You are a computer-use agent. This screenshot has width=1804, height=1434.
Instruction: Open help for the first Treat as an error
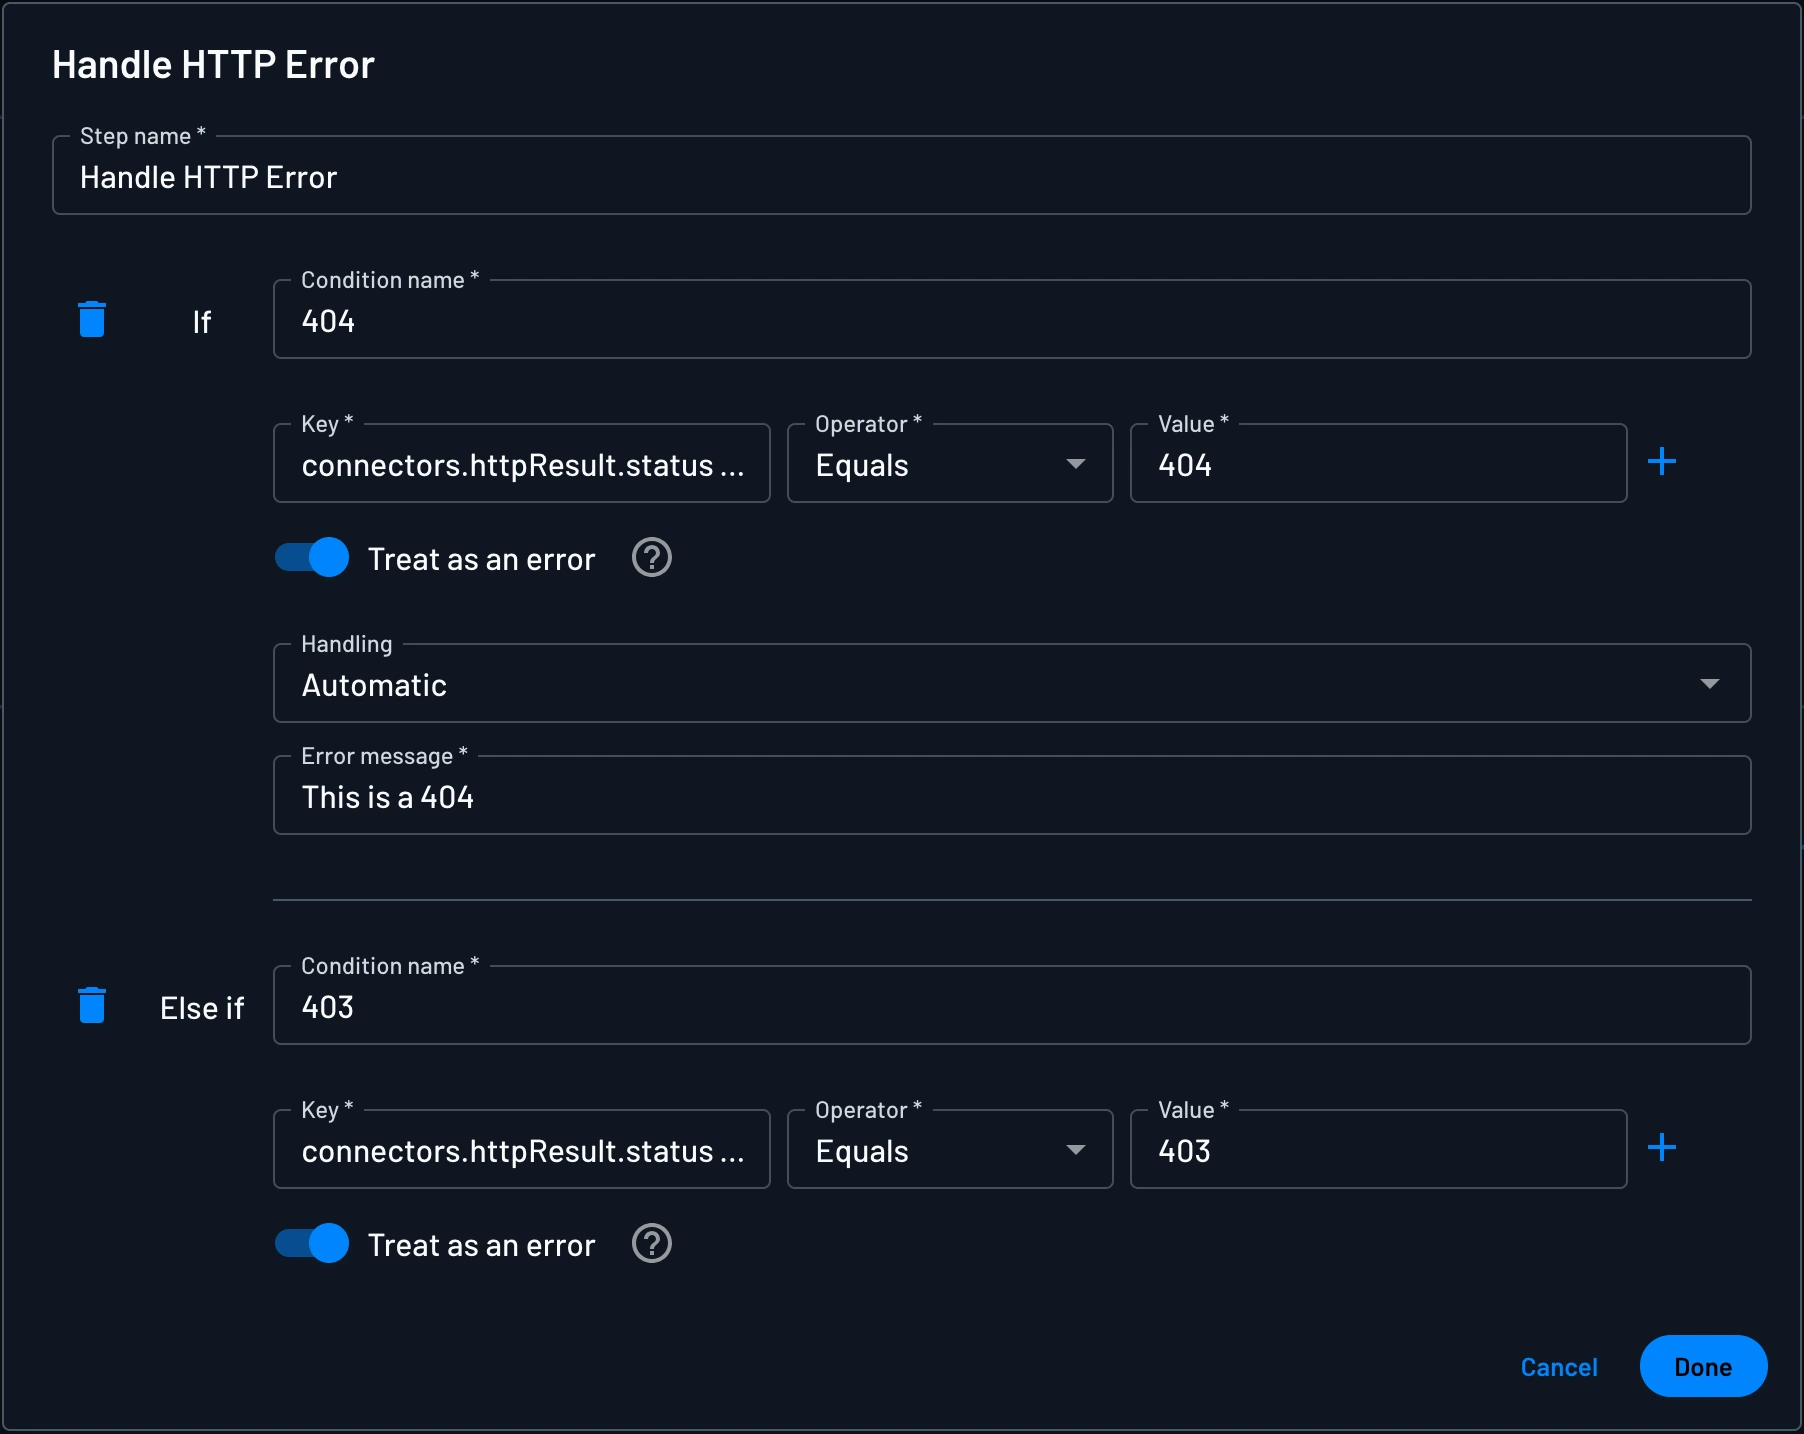[x=651, y=558]
